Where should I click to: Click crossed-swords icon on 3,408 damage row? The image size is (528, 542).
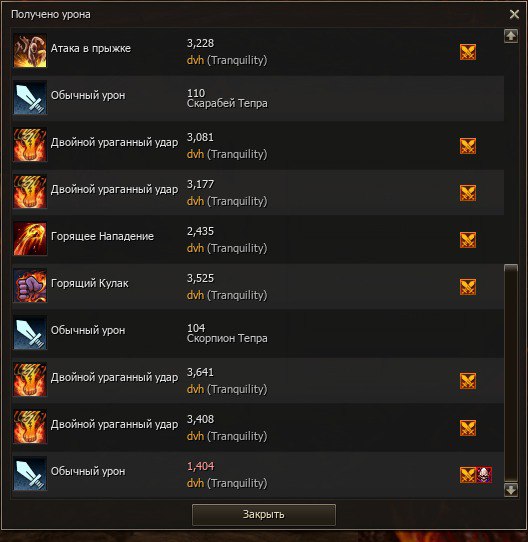point(468,428)
